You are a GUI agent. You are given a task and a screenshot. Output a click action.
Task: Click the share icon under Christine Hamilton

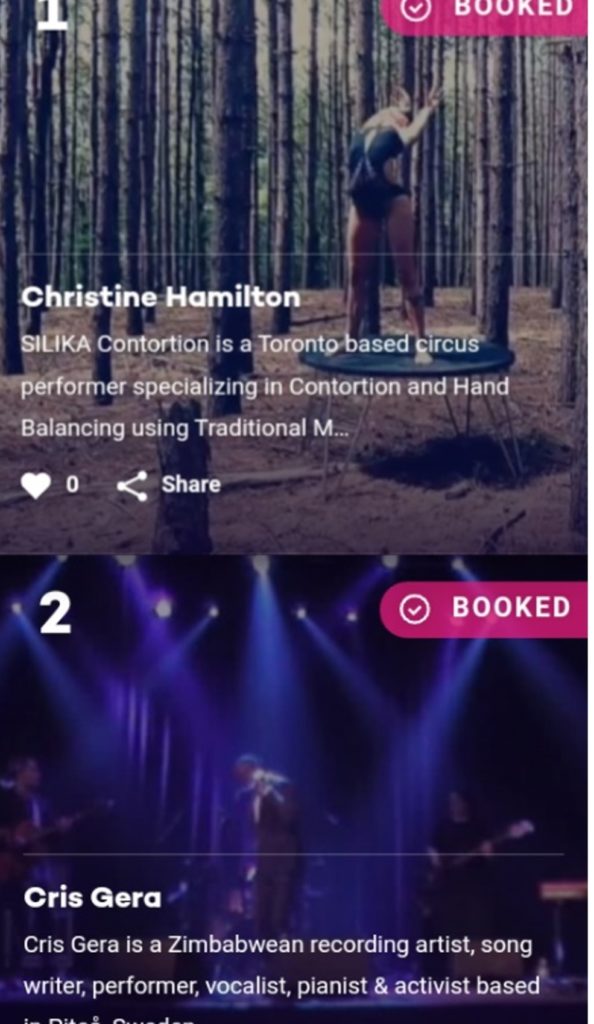coord(133,486)
